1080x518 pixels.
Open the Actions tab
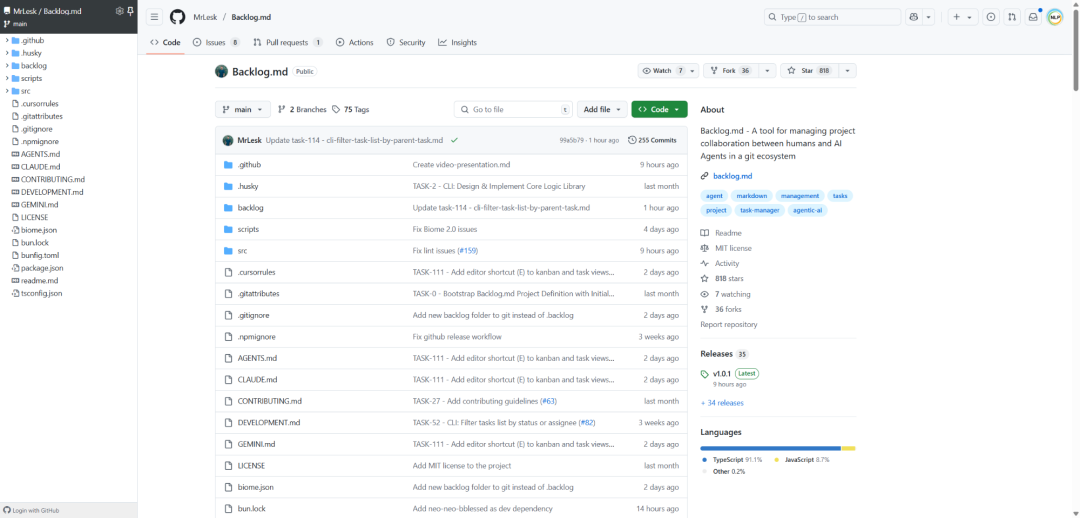(354, 42)
